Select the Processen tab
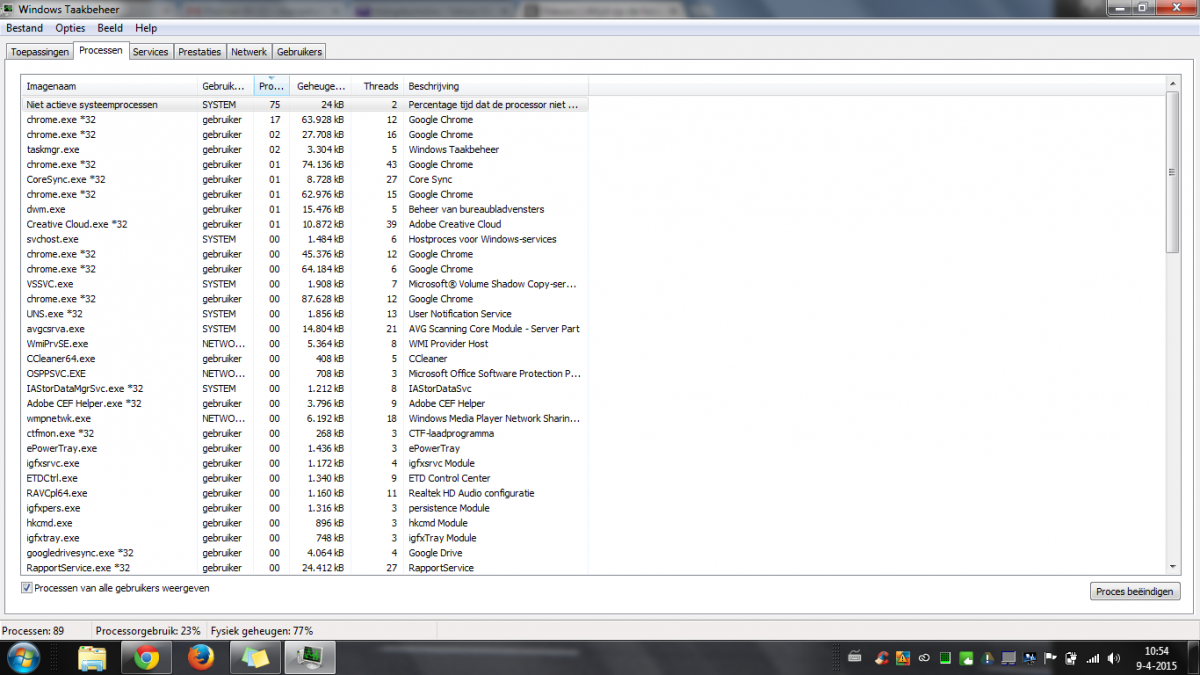 click(x=101, y=50)
